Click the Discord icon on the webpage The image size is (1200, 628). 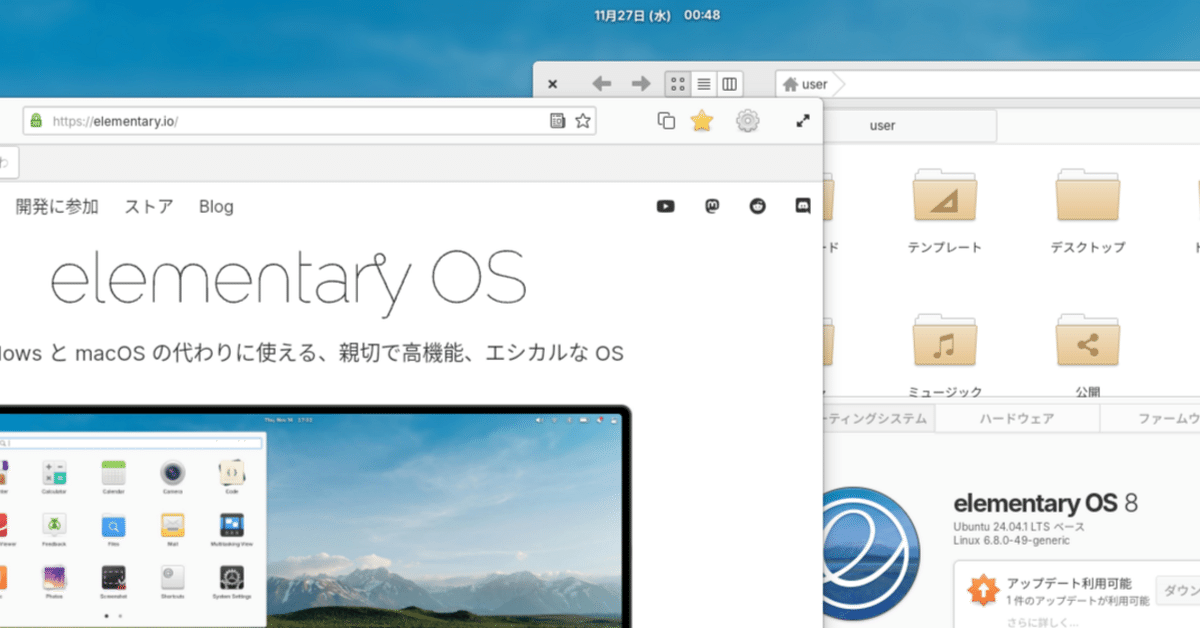pyautogui.click(x=802, y=206)
